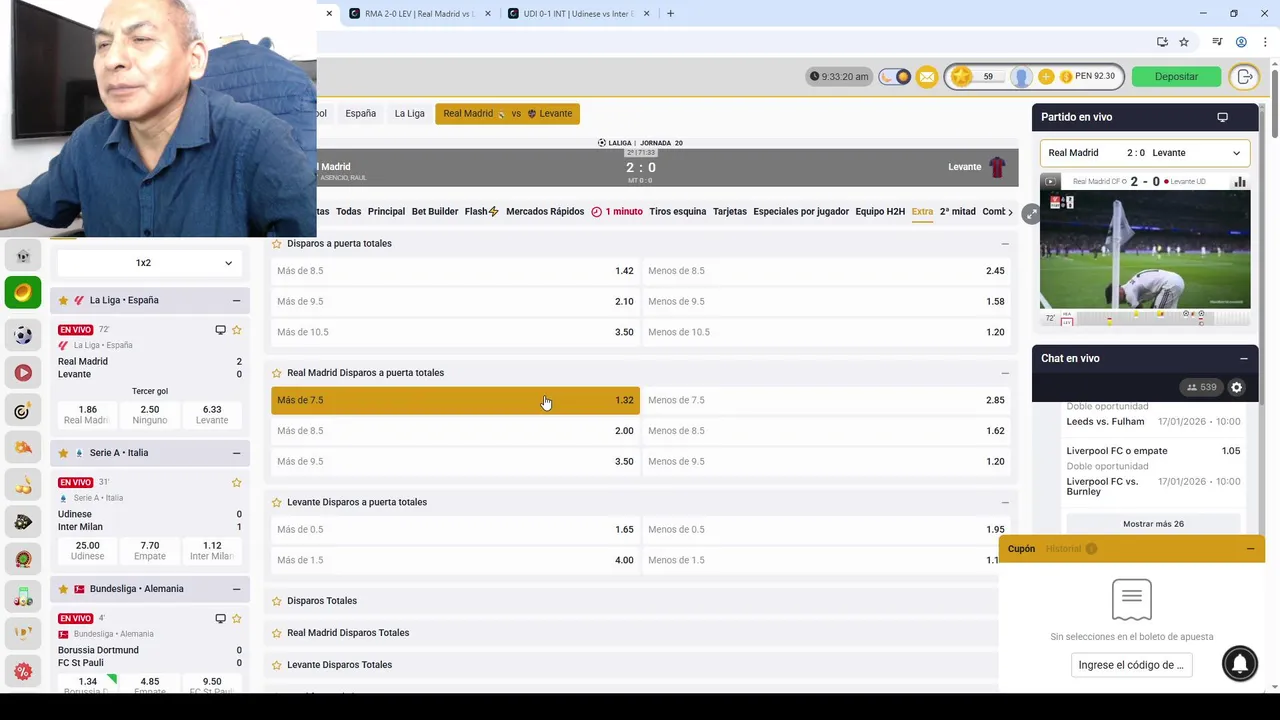Open the 1 minuto markets tab
Image resolution: width=1280 pixels, height=720 pixels.
pyautogui.click(x=617, y=212)
